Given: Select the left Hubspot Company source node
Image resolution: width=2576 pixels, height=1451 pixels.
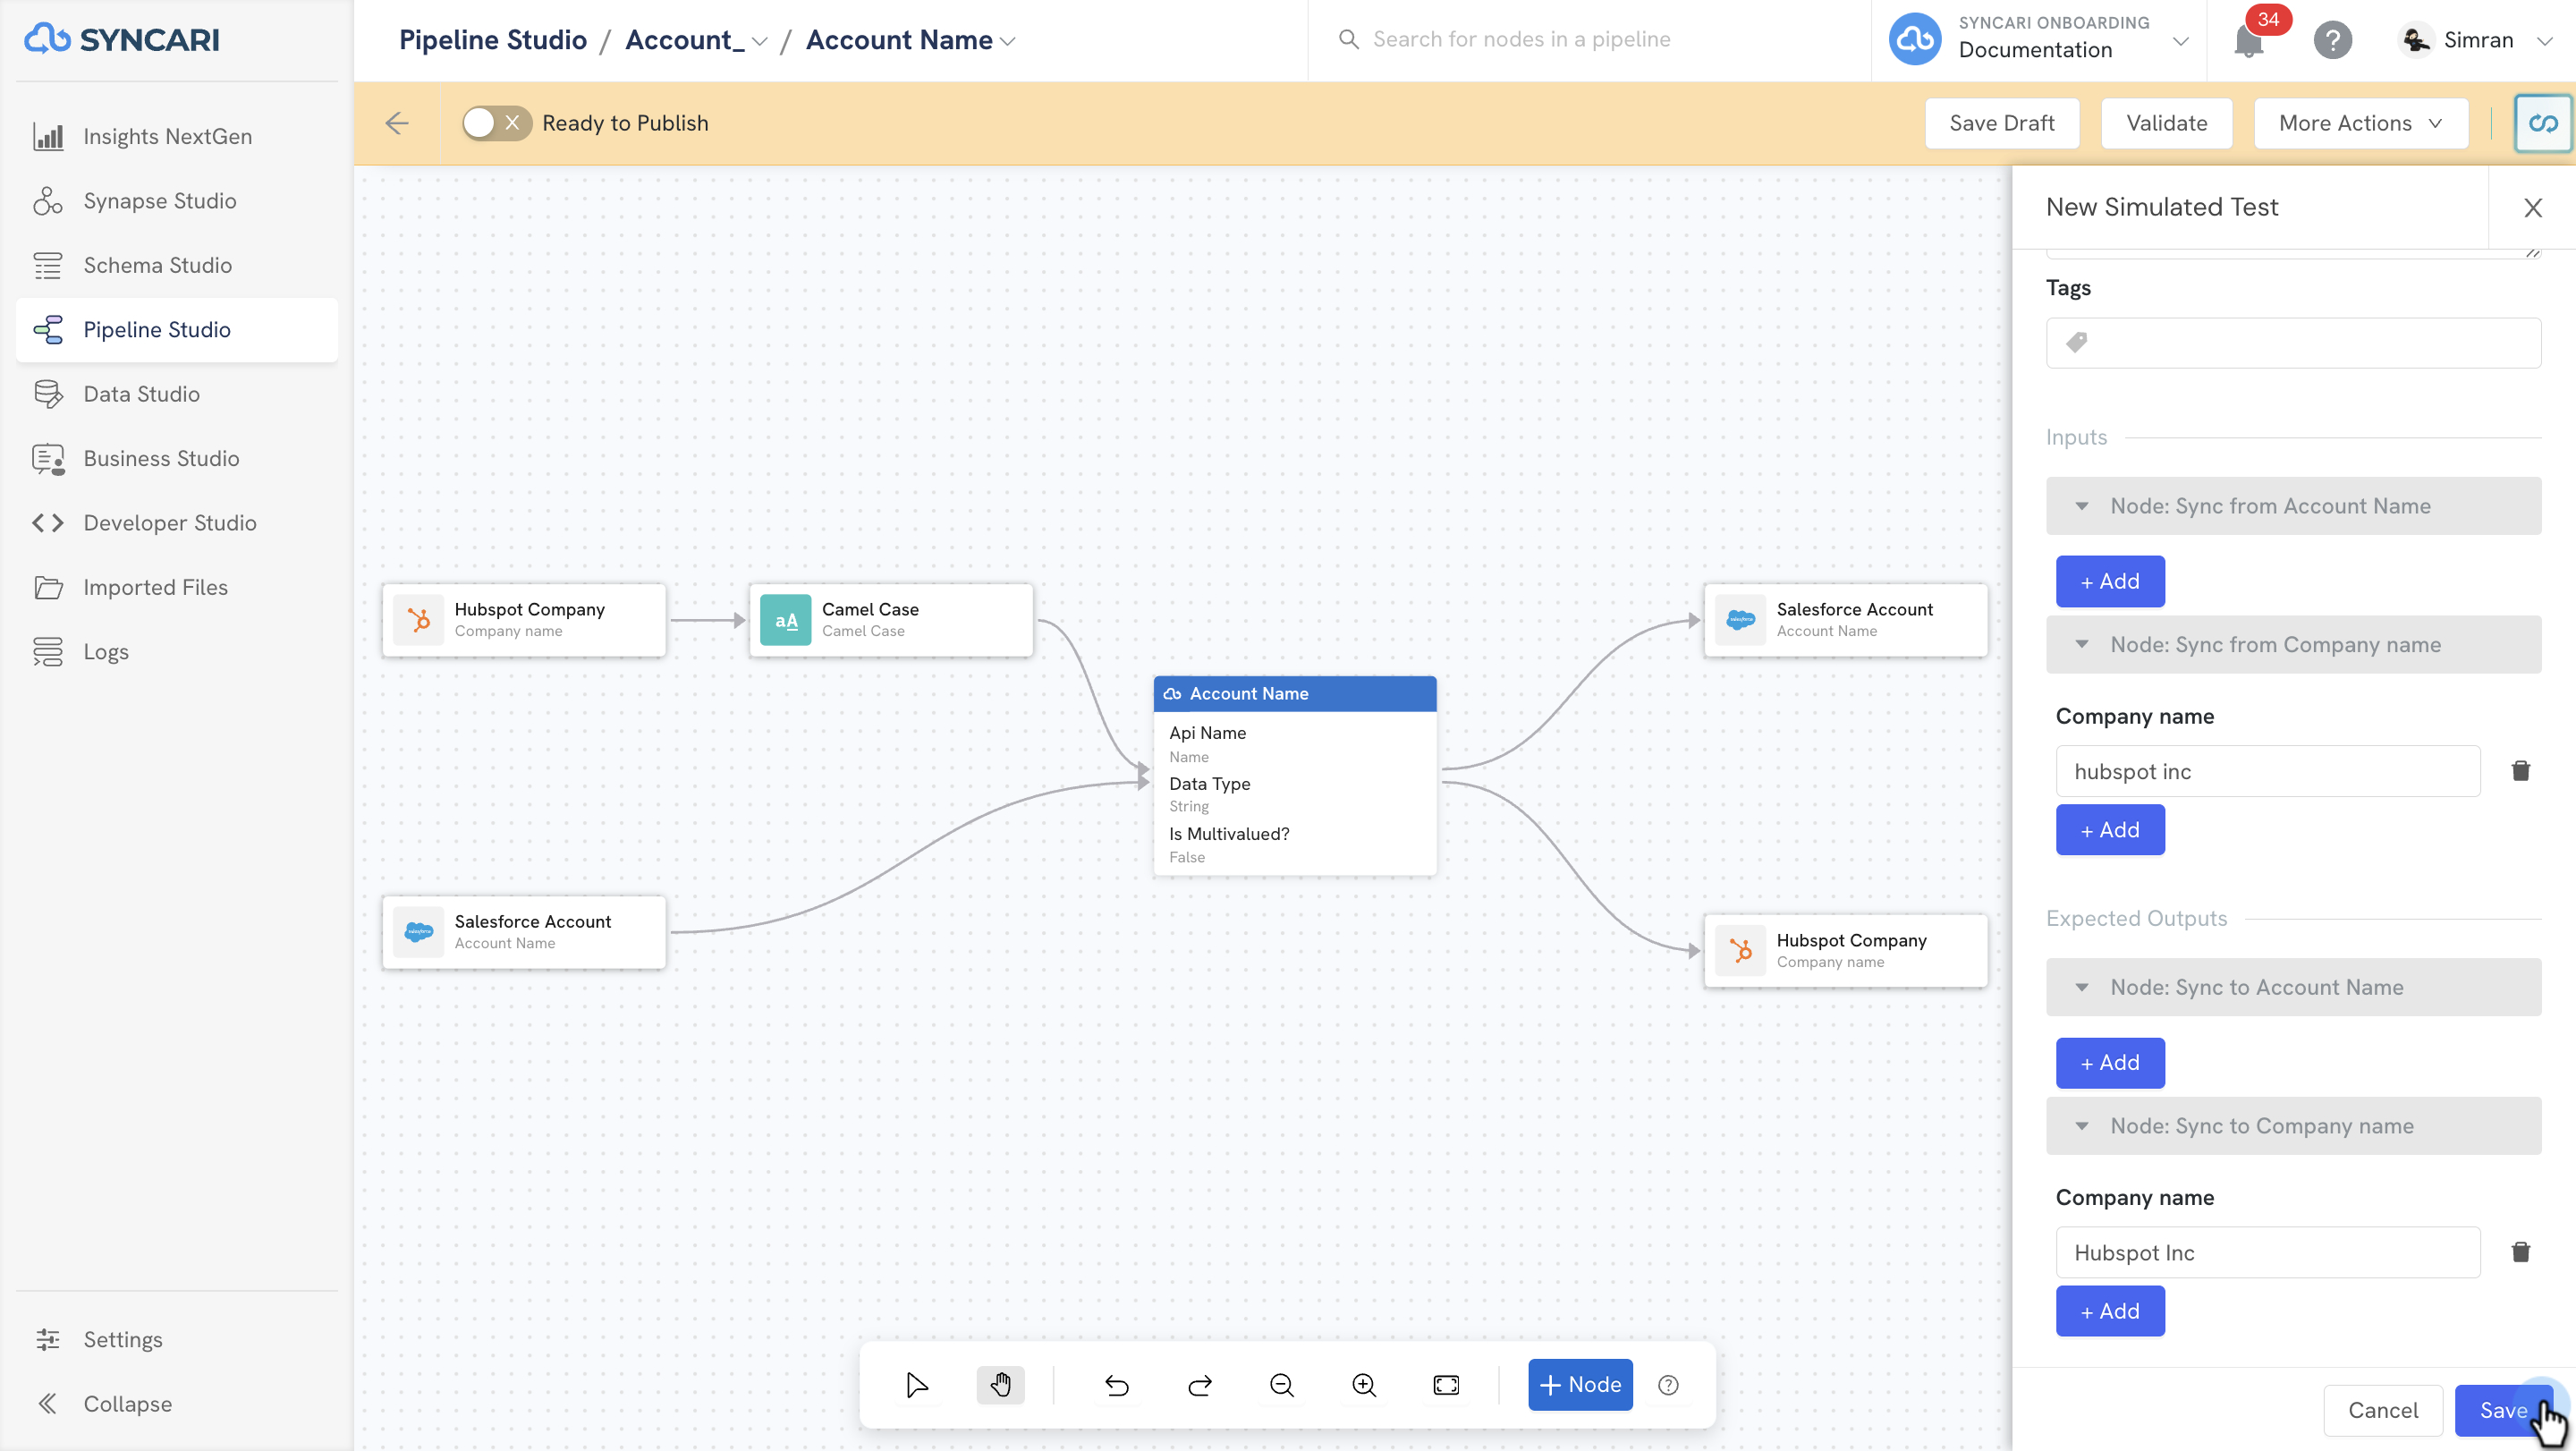Looking at the screenshot, I should tap(524, 620).
